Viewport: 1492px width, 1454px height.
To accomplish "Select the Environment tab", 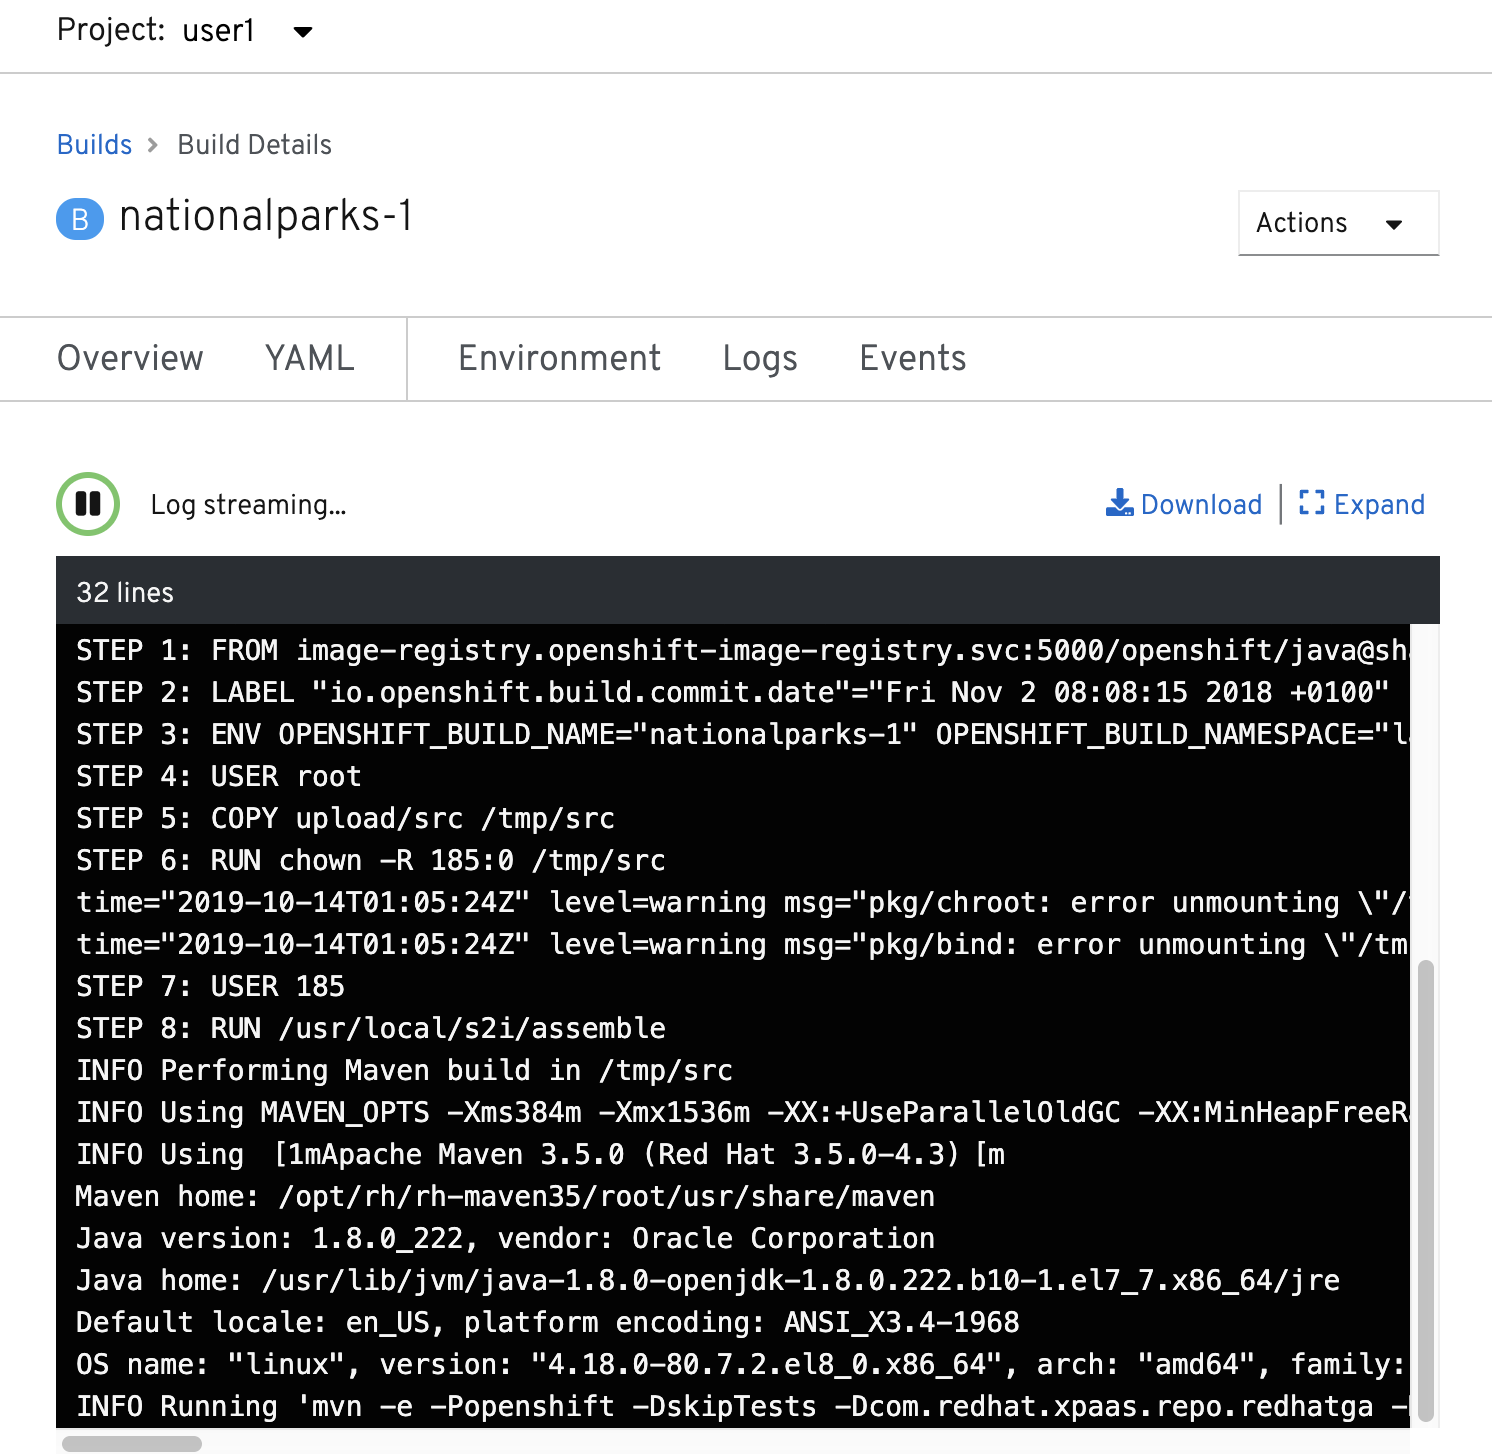I will click(559, 358).
